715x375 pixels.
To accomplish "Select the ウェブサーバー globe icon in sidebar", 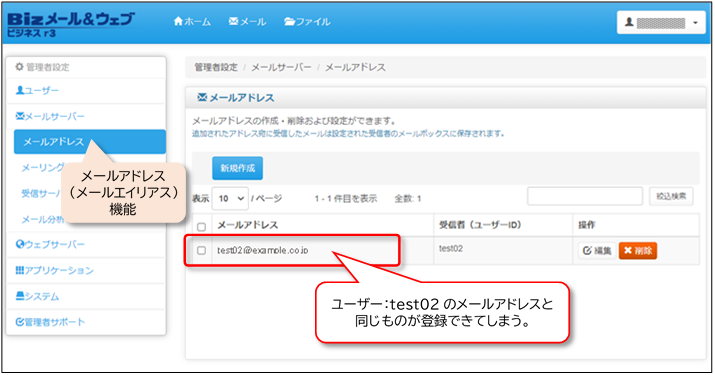I will point(20,244).
